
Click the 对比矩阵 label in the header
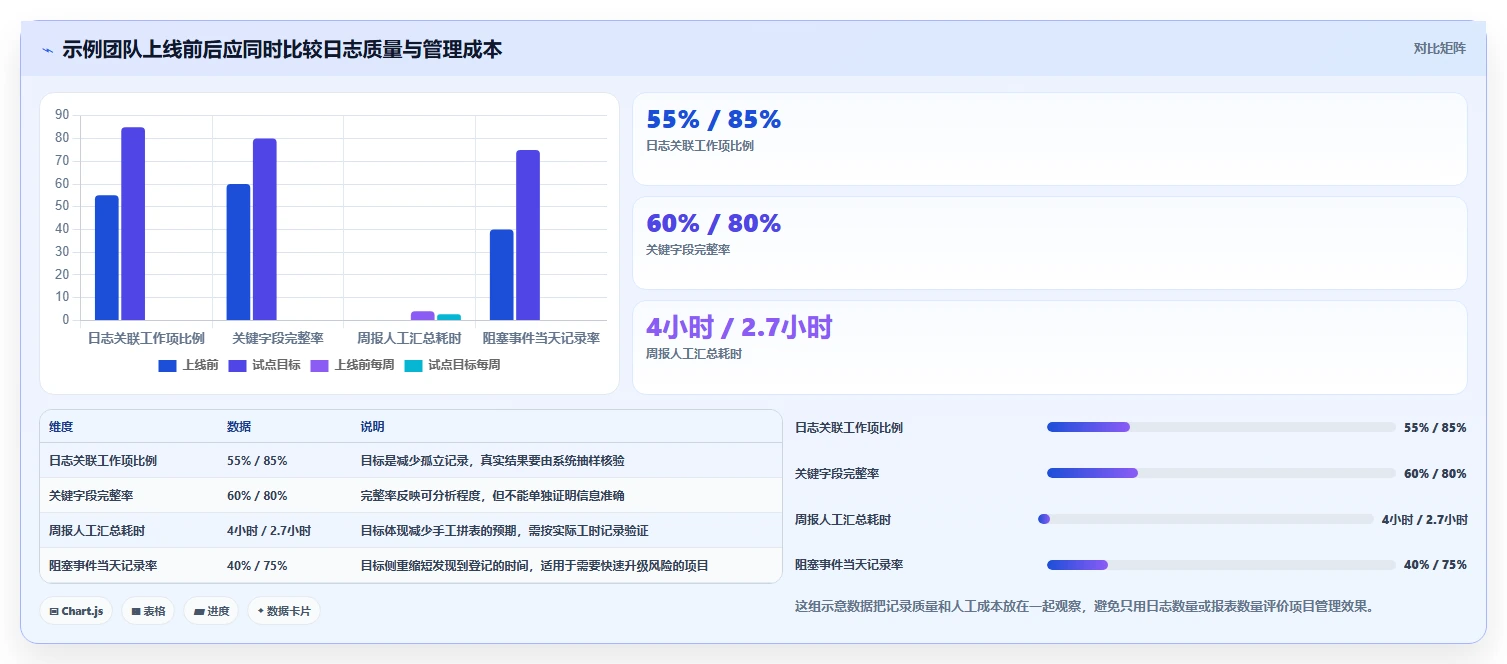[x=1440, y=49]
